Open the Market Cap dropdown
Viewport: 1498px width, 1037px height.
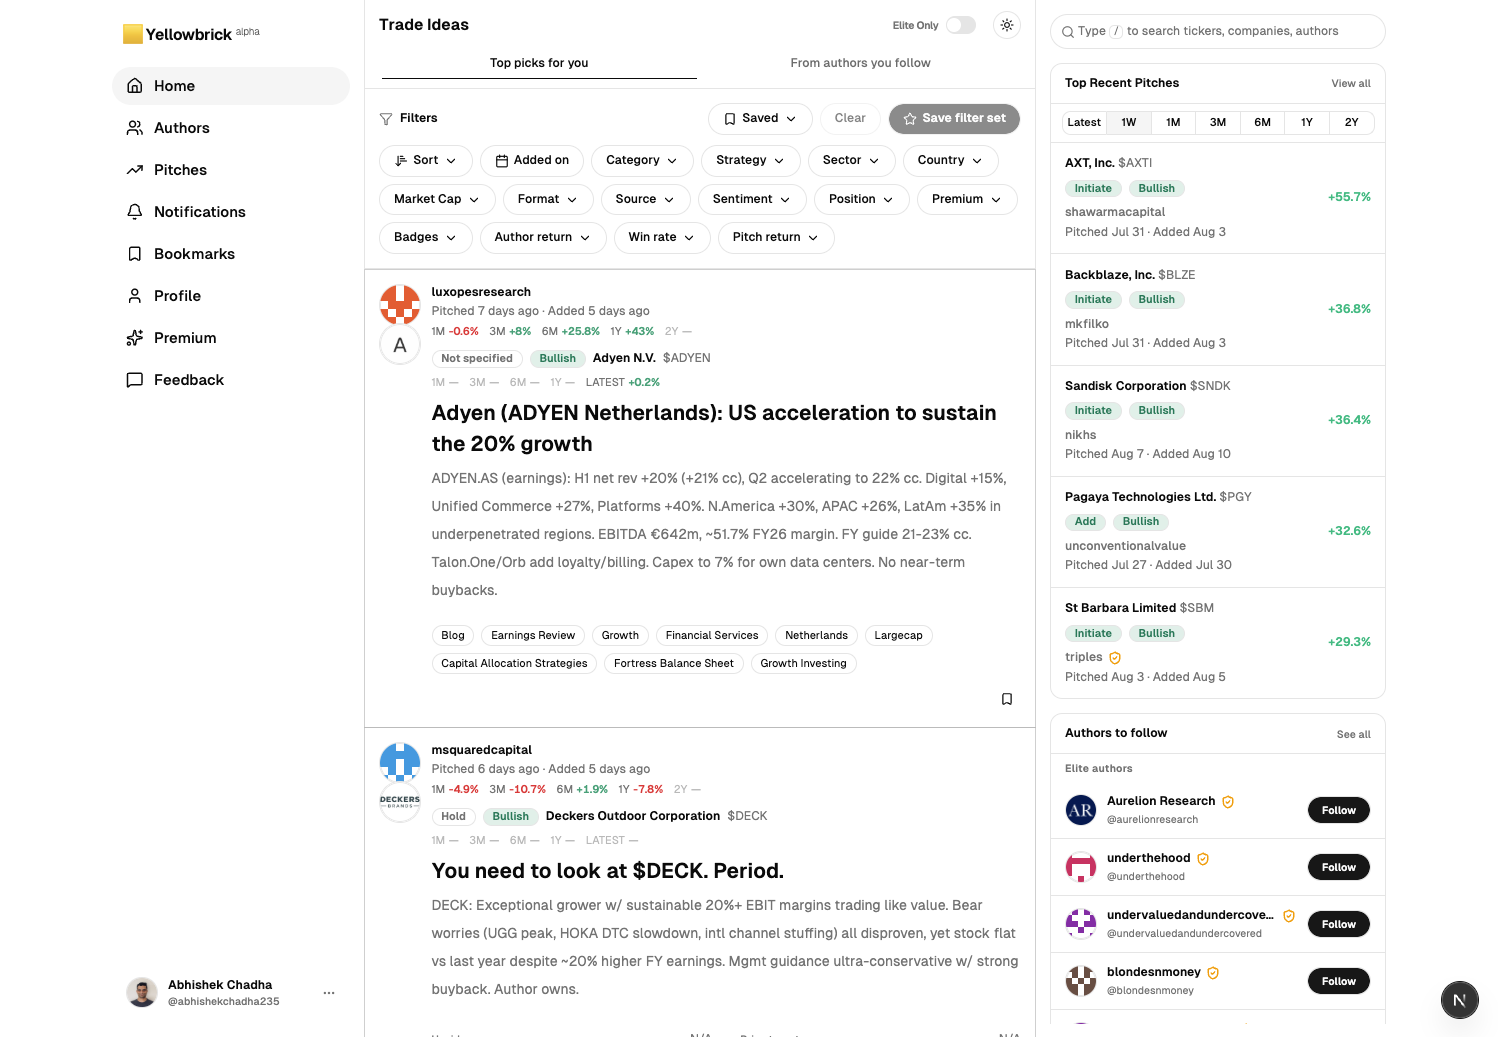[437, 199]
